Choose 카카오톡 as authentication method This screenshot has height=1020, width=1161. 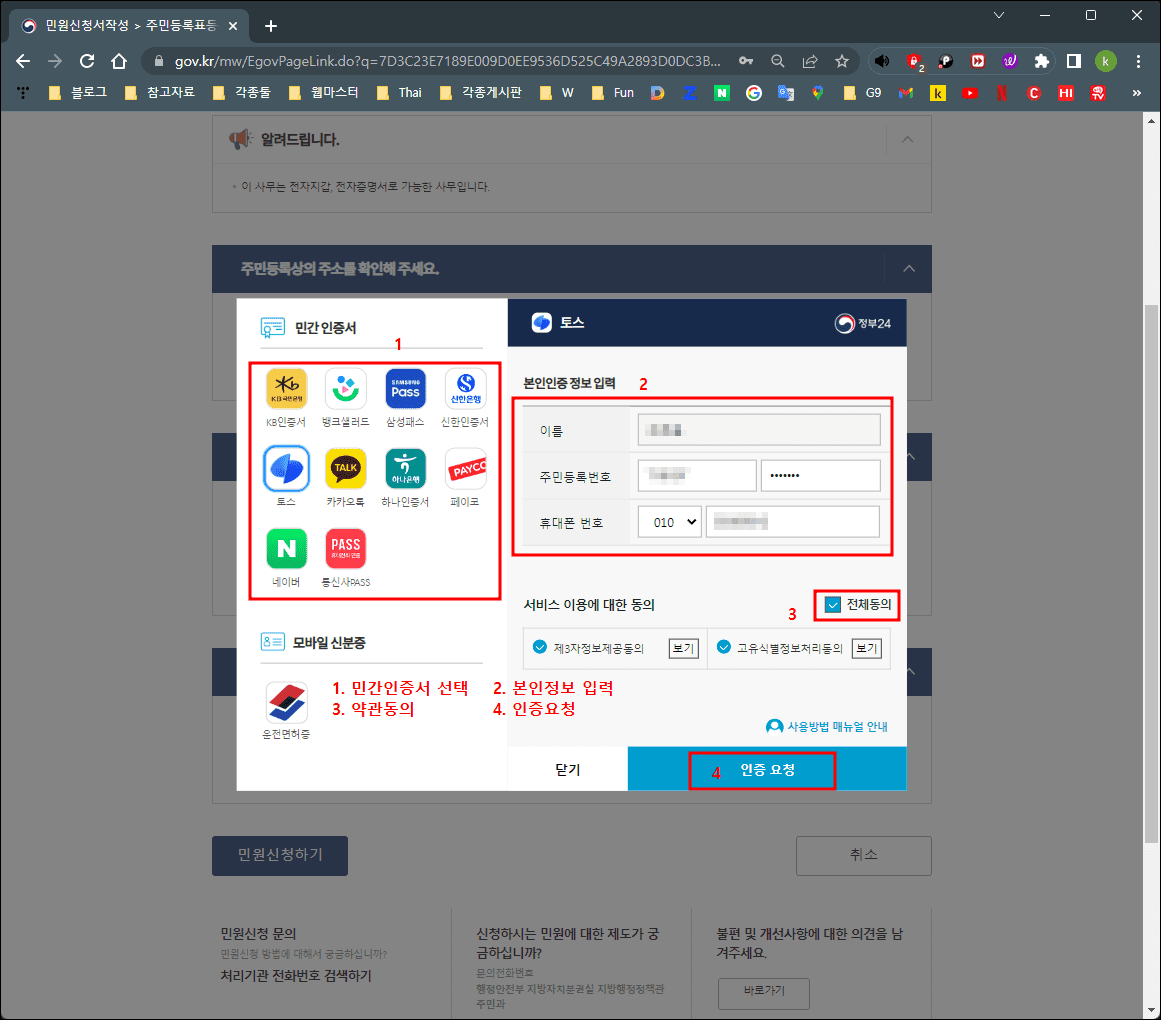[x=345, y=469]
